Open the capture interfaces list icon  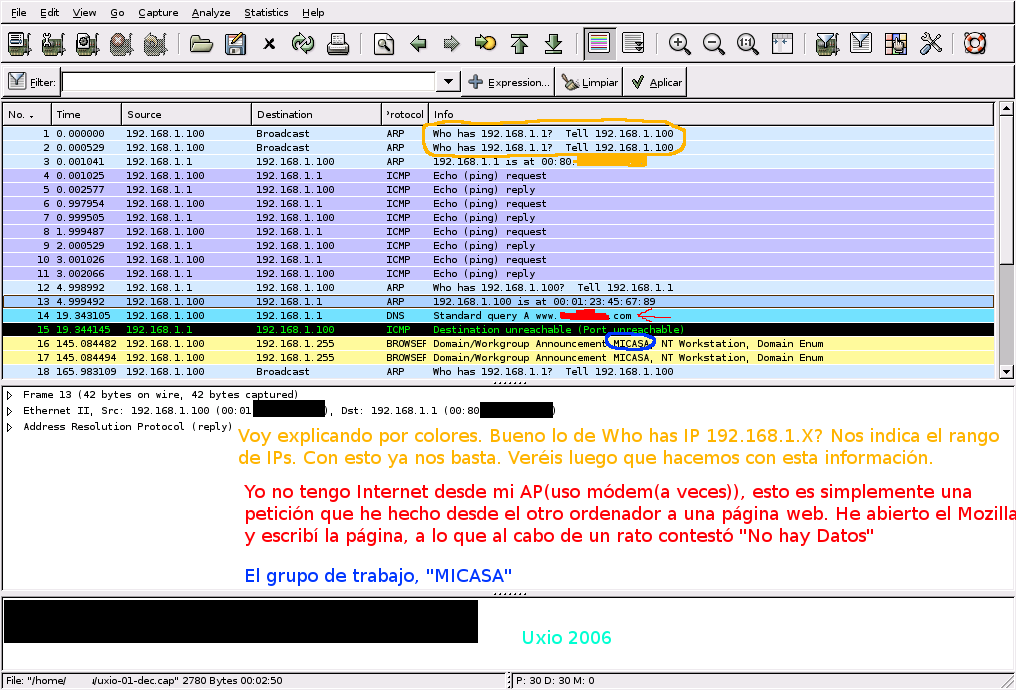point(19,44)
